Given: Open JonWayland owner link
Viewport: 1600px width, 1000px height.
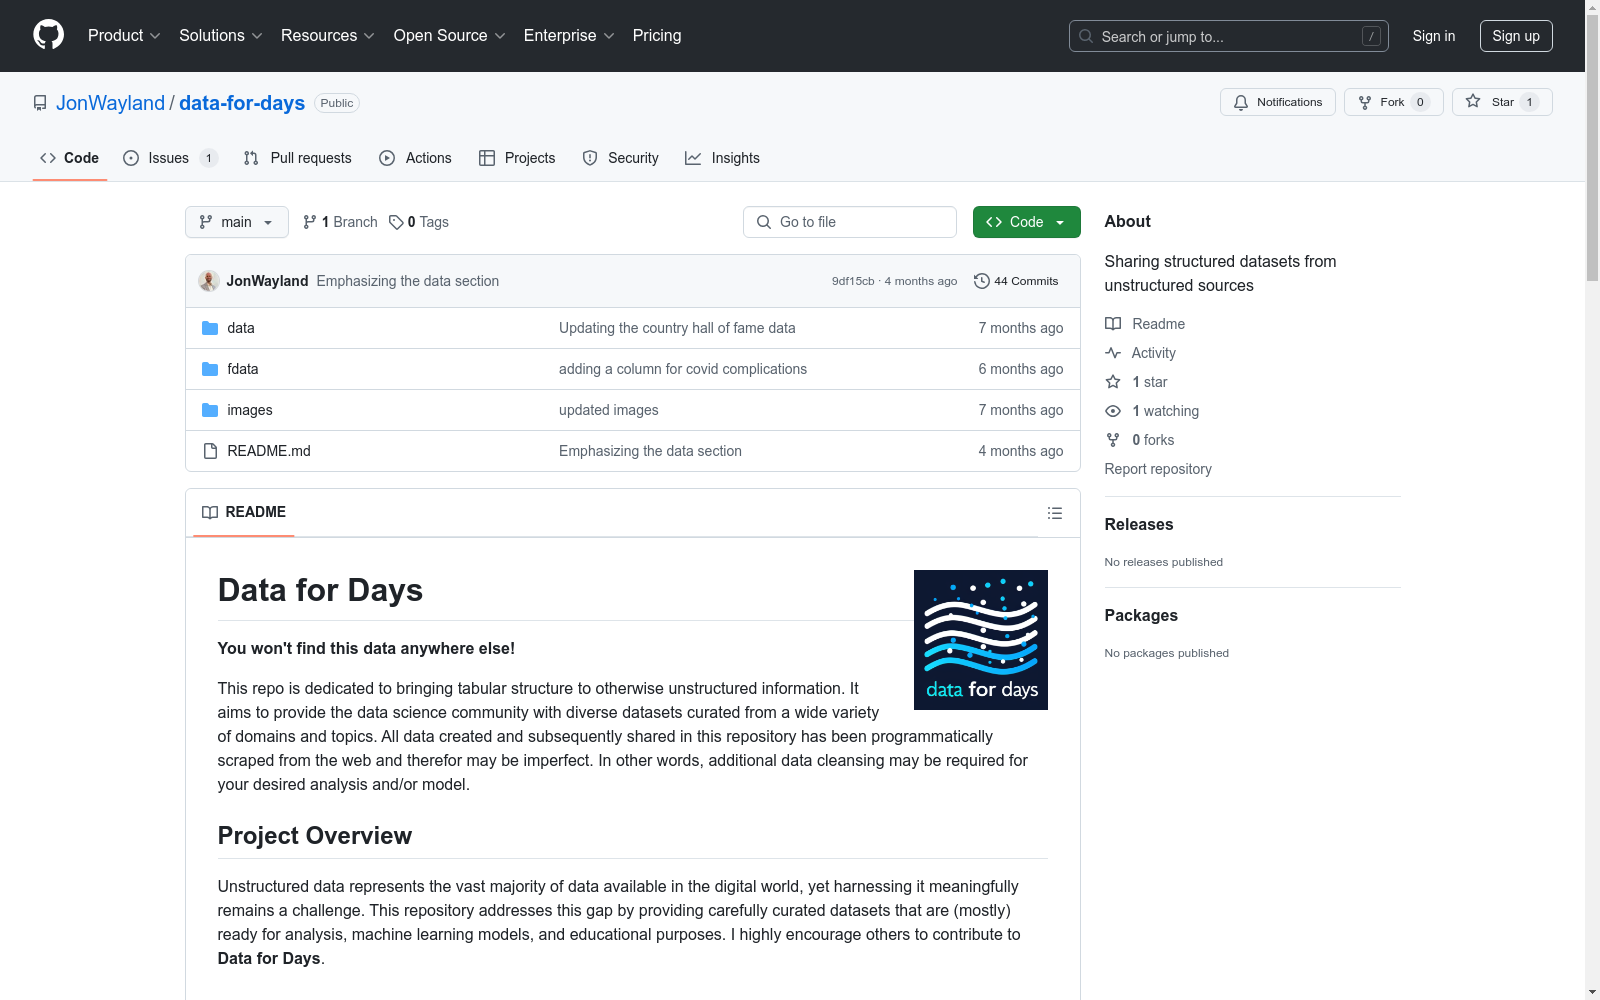Looking at the screenshot, I should pos(110,103).
